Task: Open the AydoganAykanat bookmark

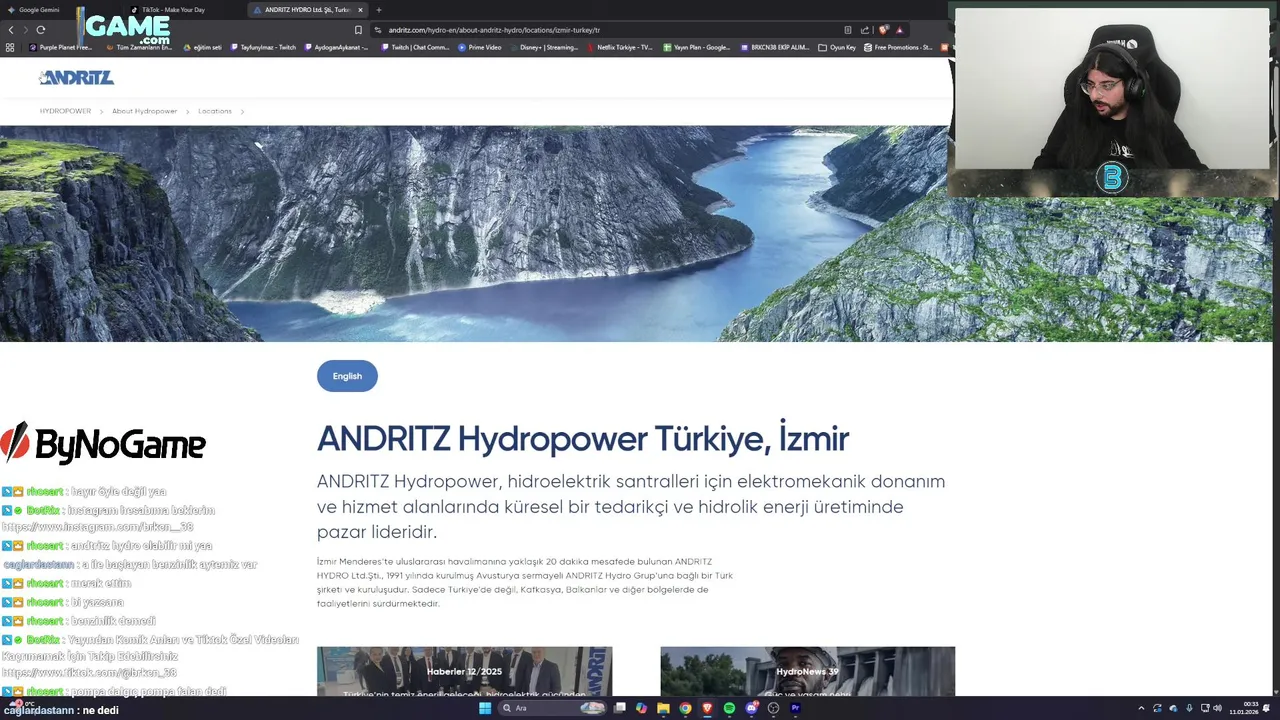Action: pyautogui.click(x=338, y=47)
